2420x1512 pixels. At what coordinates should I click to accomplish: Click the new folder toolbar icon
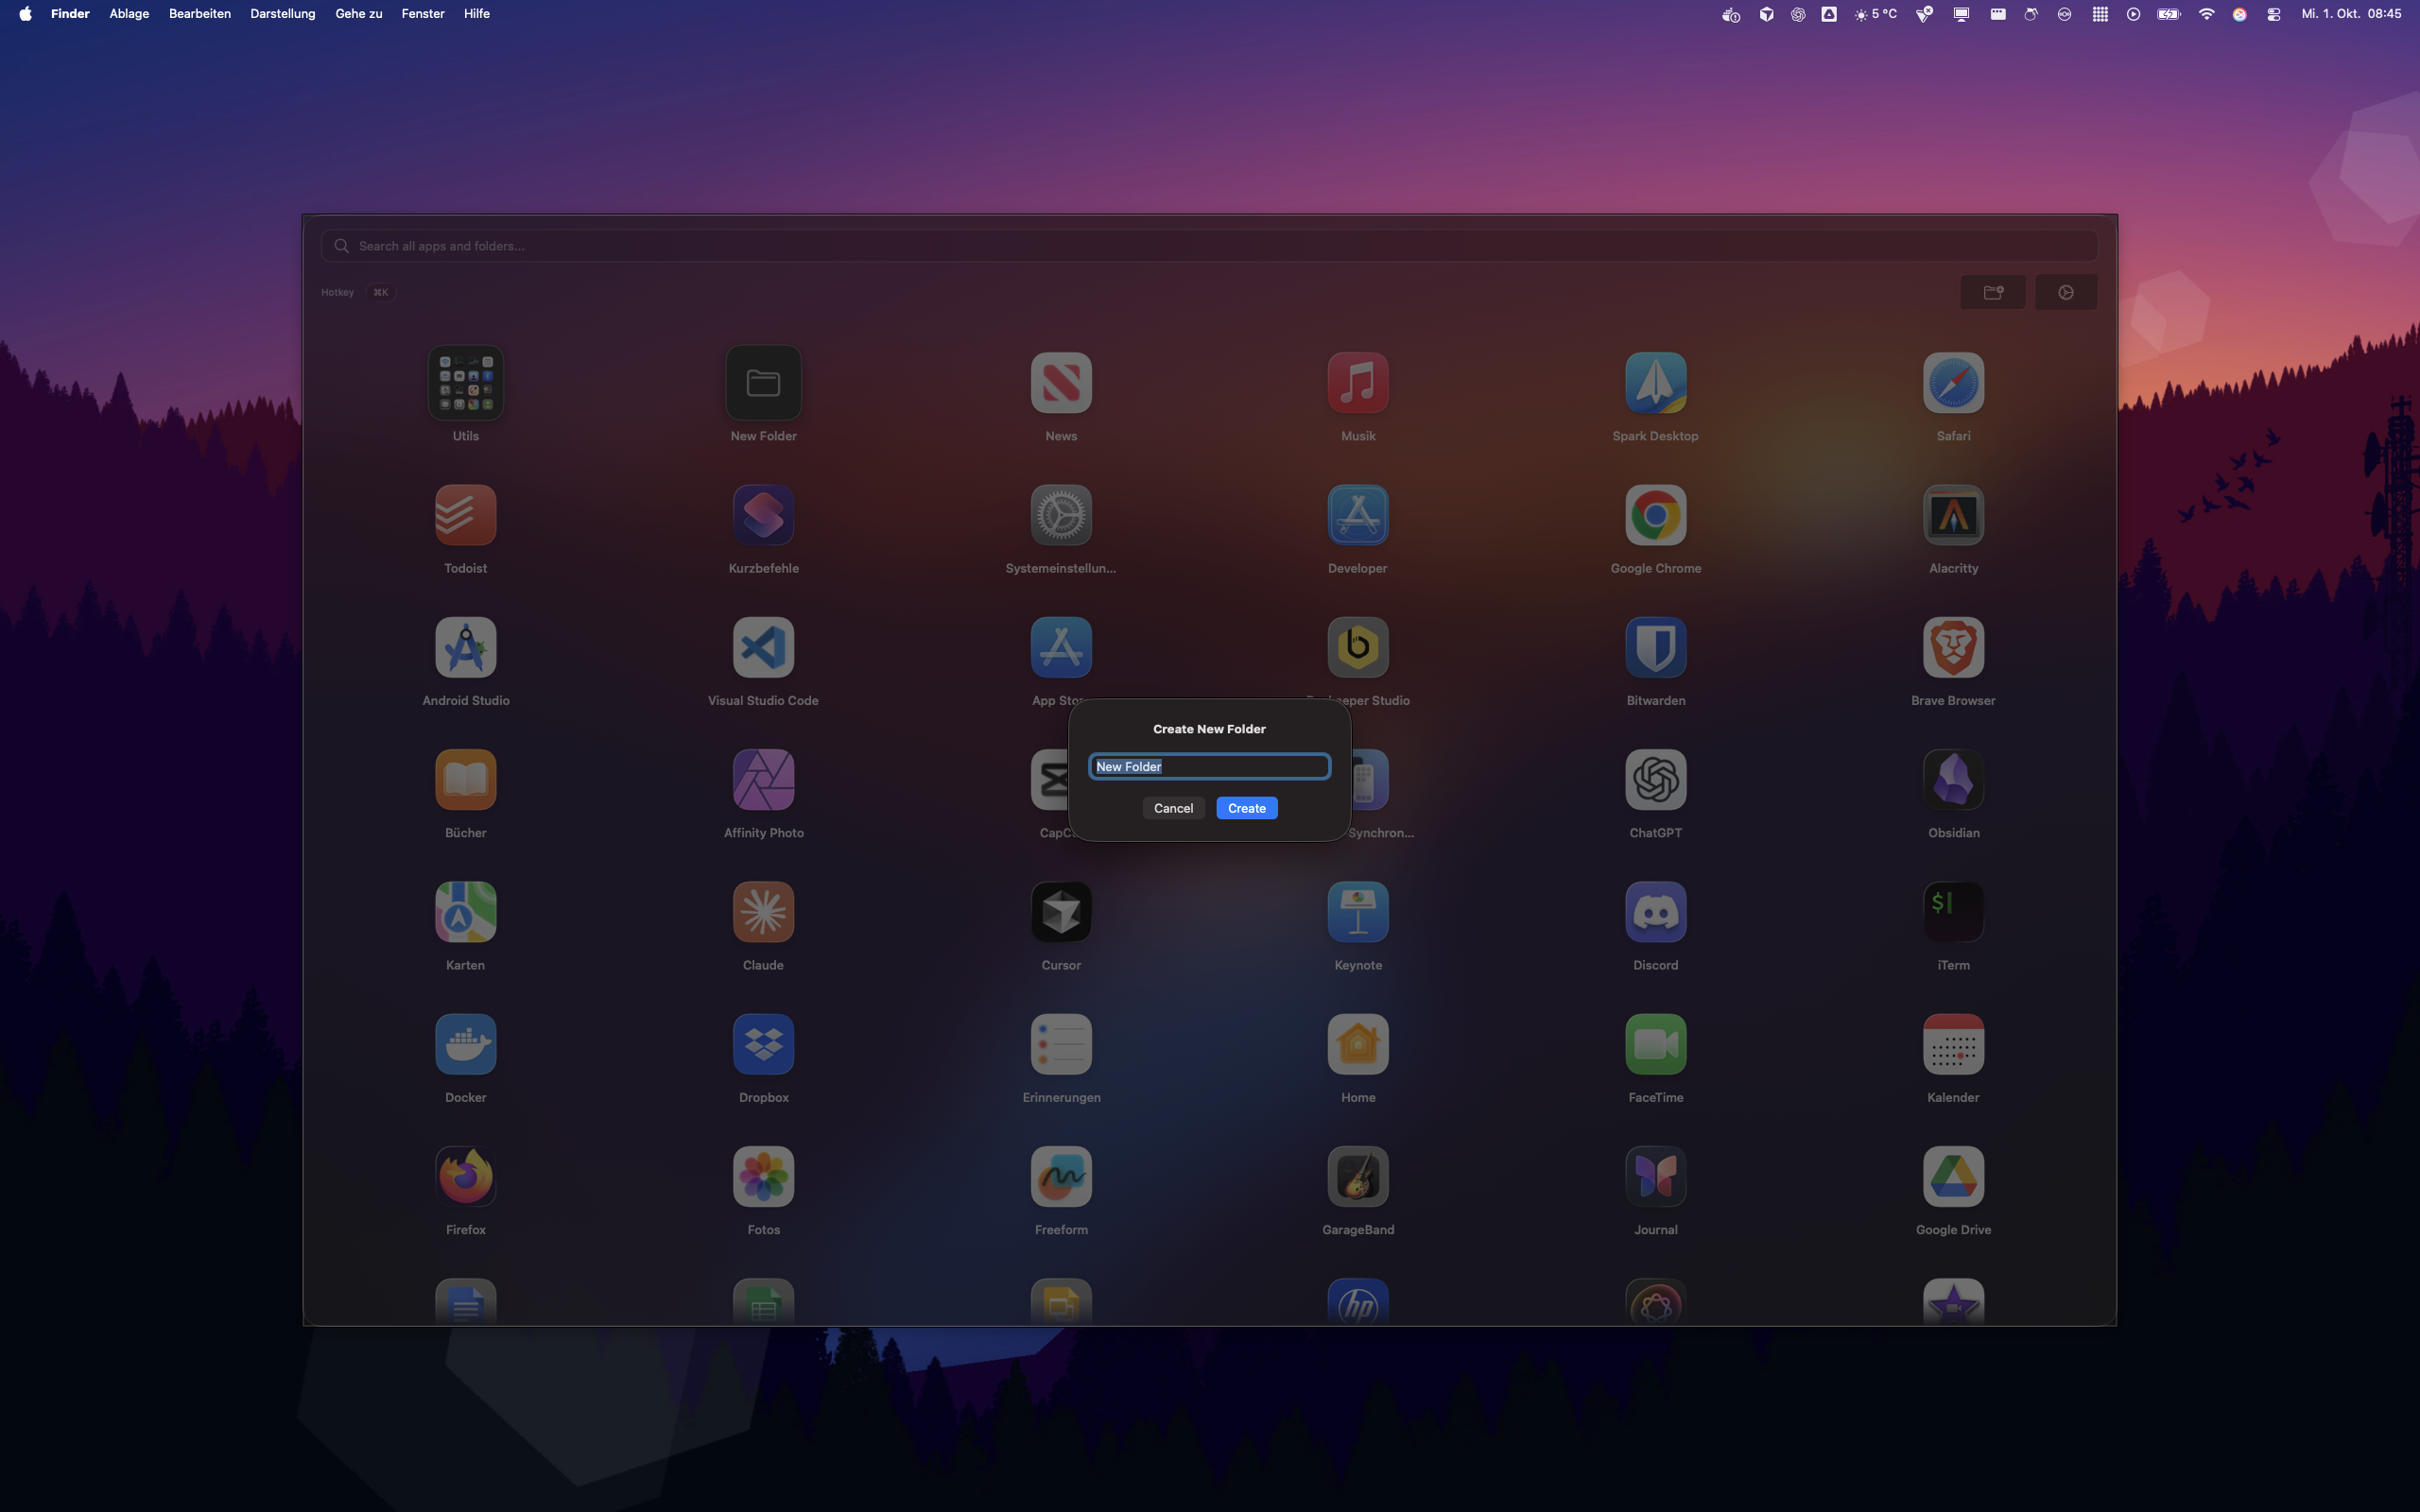tap(1992, 292)
